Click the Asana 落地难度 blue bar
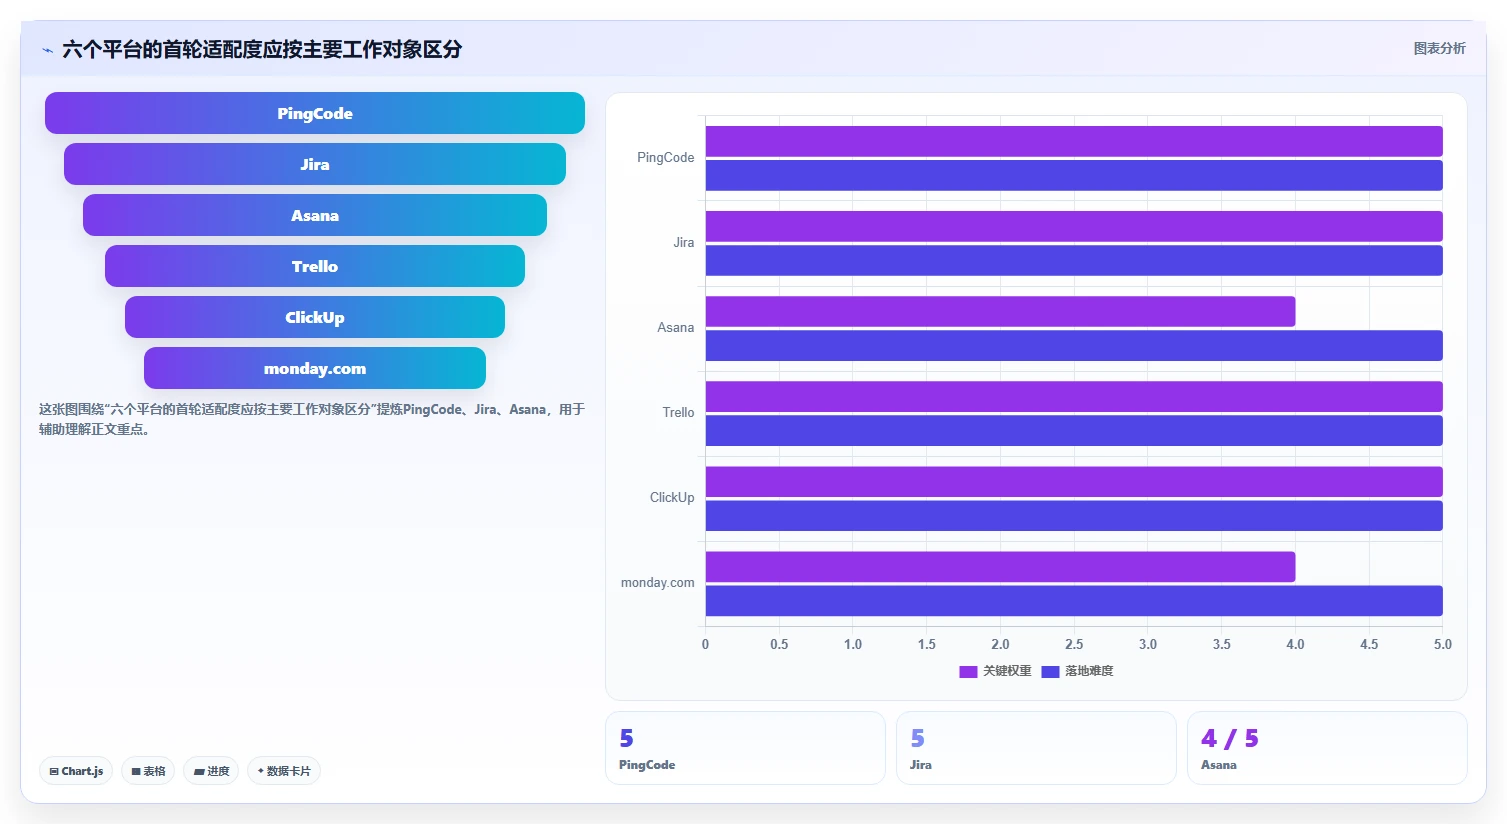 pyautogui.click(x=1074, y=345)
